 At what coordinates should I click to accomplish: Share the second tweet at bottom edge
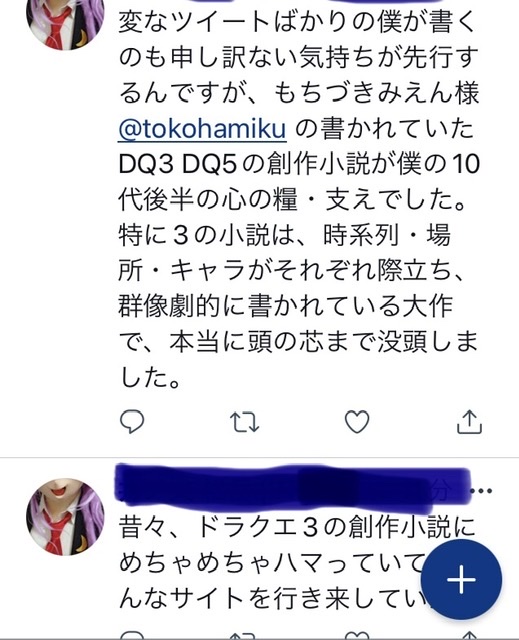469,635
